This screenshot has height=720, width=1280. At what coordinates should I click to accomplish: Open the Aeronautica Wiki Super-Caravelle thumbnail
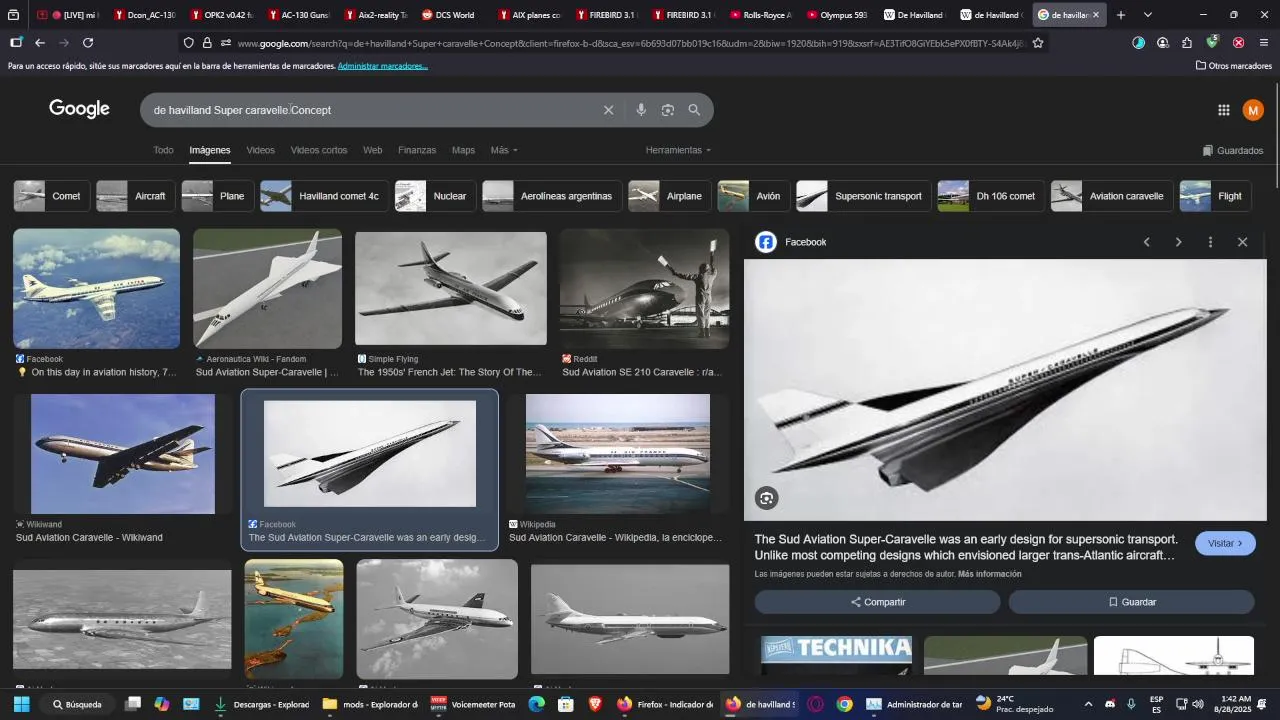coord(267,288)
